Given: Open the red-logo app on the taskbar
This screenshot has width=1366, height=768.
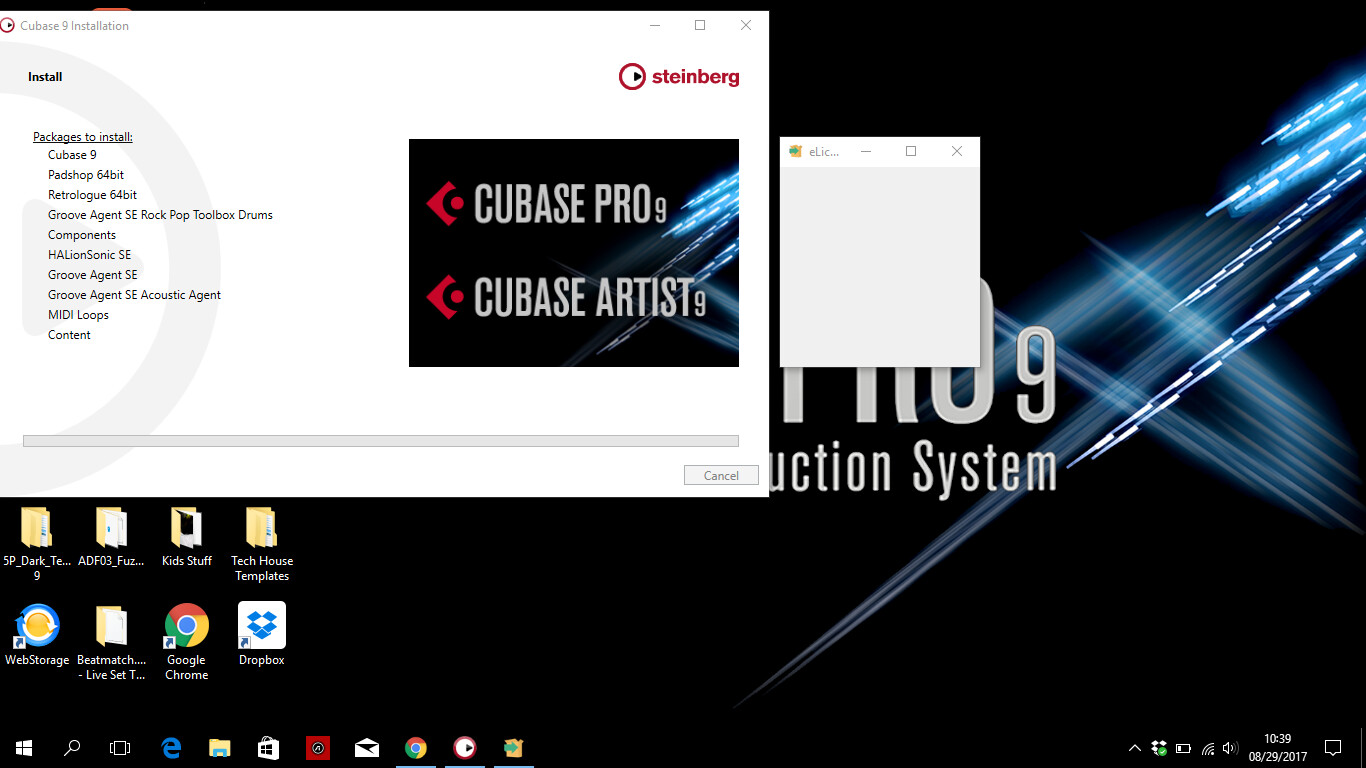Looking at the screenshot, I should point(318,747).
